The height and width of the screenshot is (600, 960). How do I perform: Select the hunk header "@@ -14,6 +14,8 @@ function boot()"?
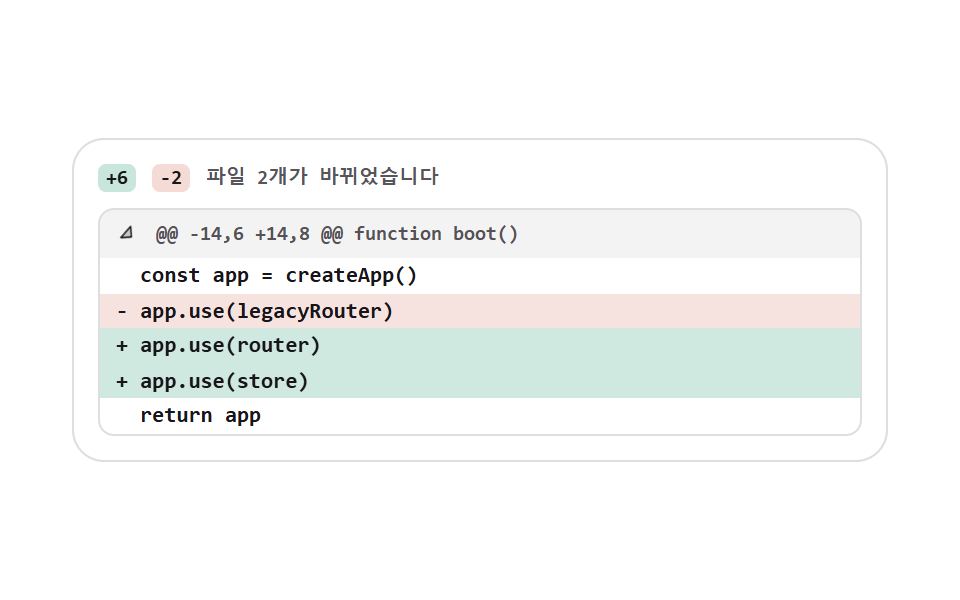point(337,234)
